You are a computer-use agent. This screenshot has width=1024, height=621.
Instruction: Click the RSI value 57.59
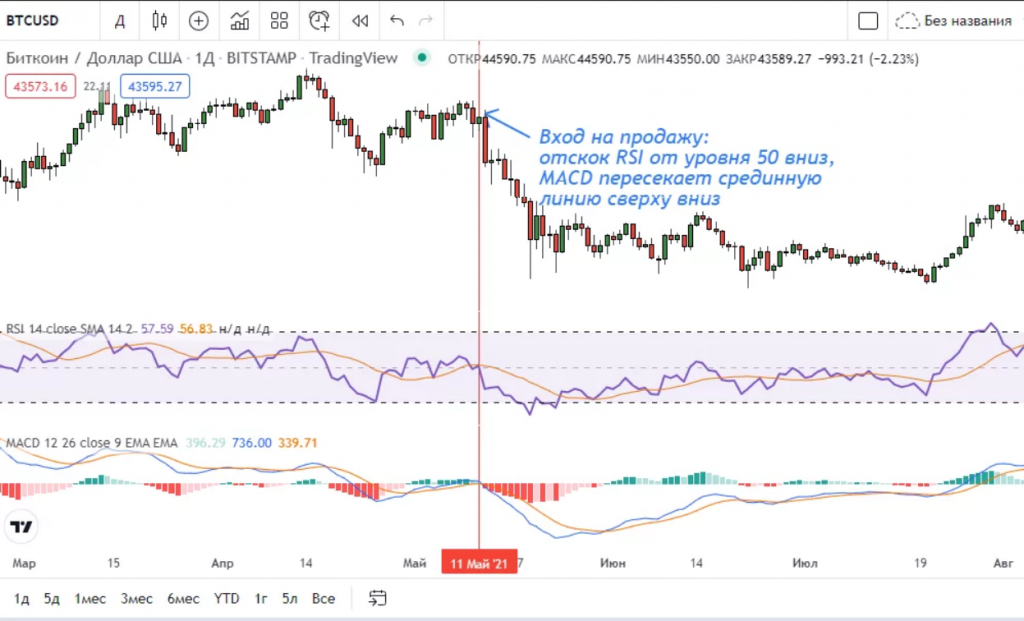click(x=157, y=328)
